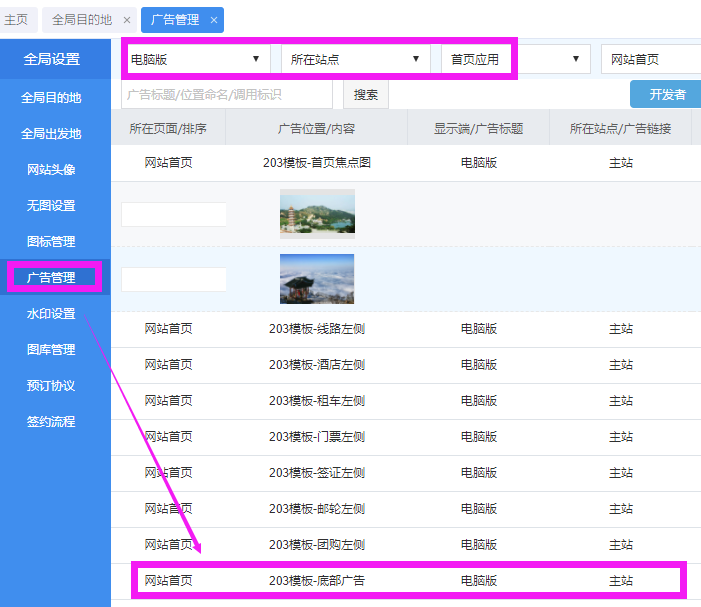701x607 pixels.
Task: Close the 全局目的地 tab
Action: 126,20
